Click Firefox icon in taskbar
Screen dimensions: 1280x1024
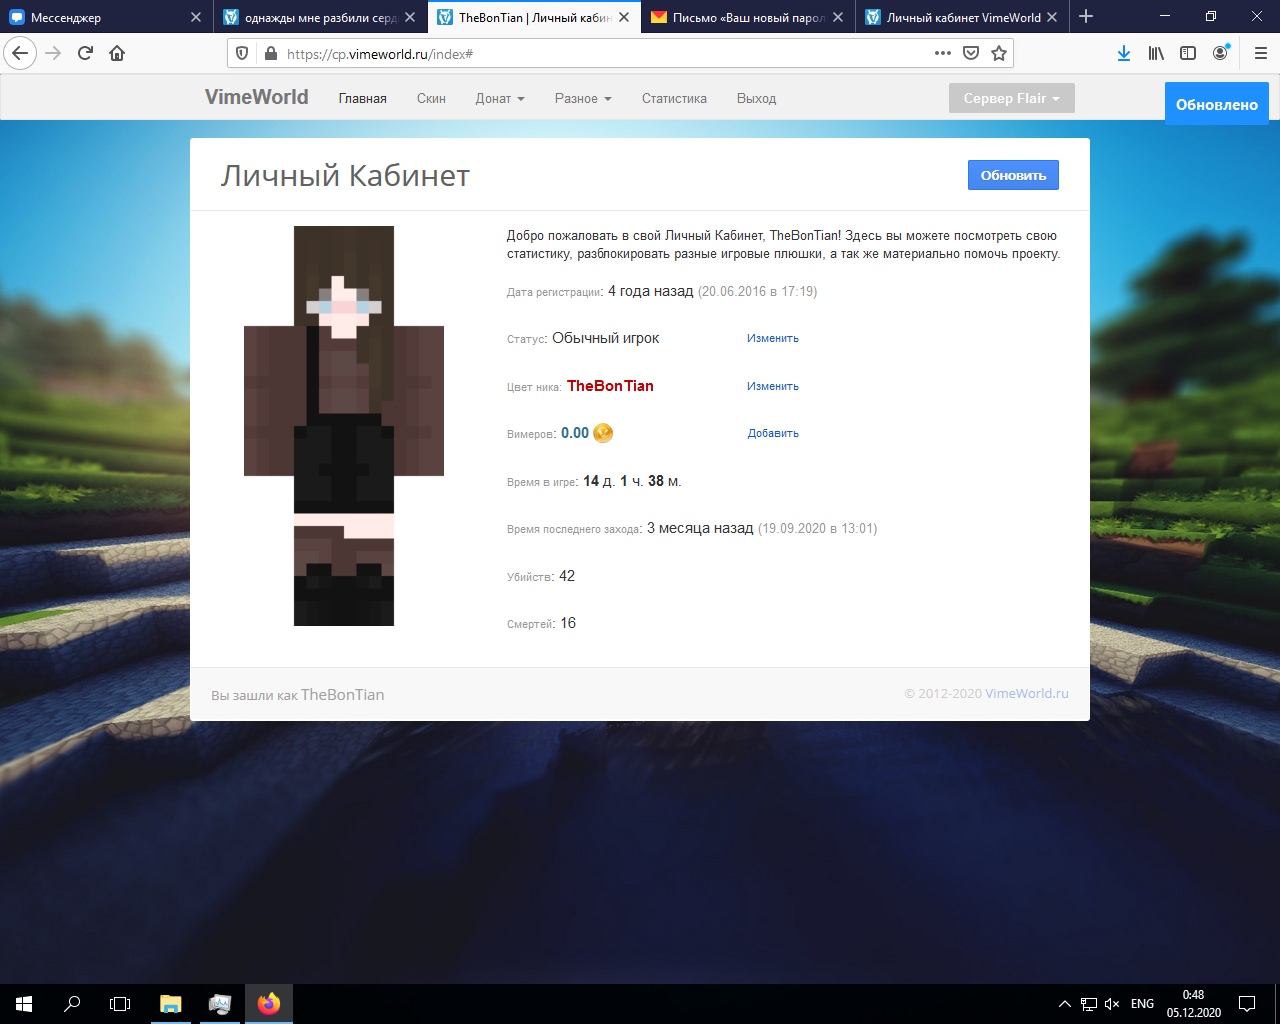pos(269,1004)
